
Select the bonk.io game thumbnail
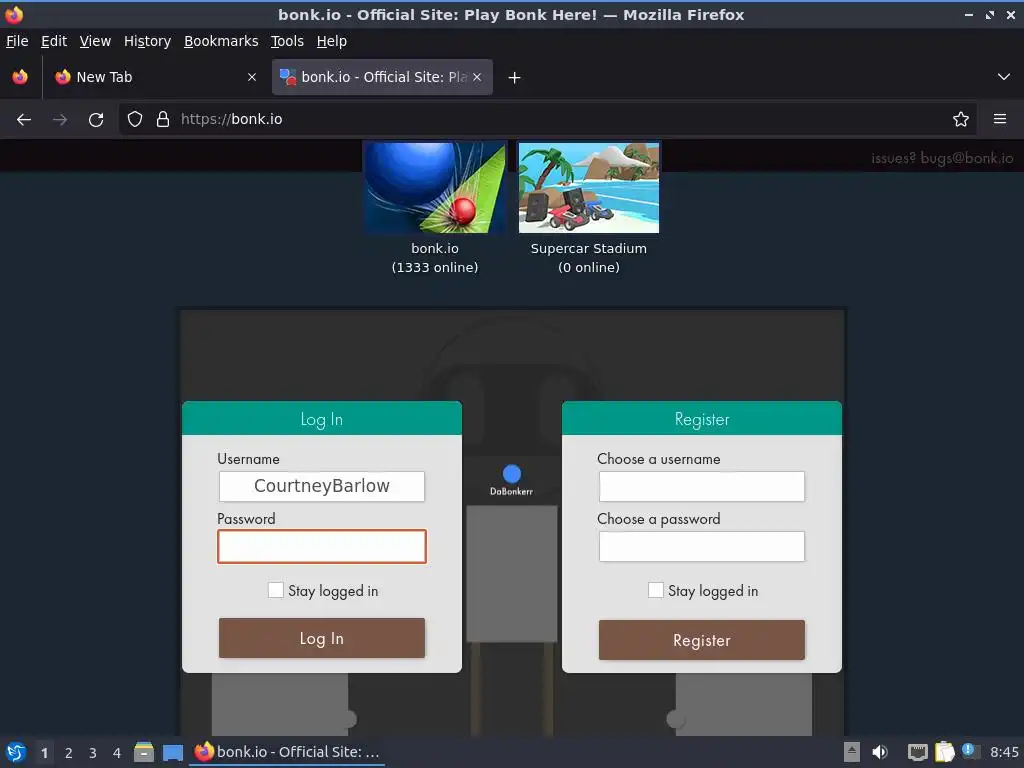(x=435, y=187)
